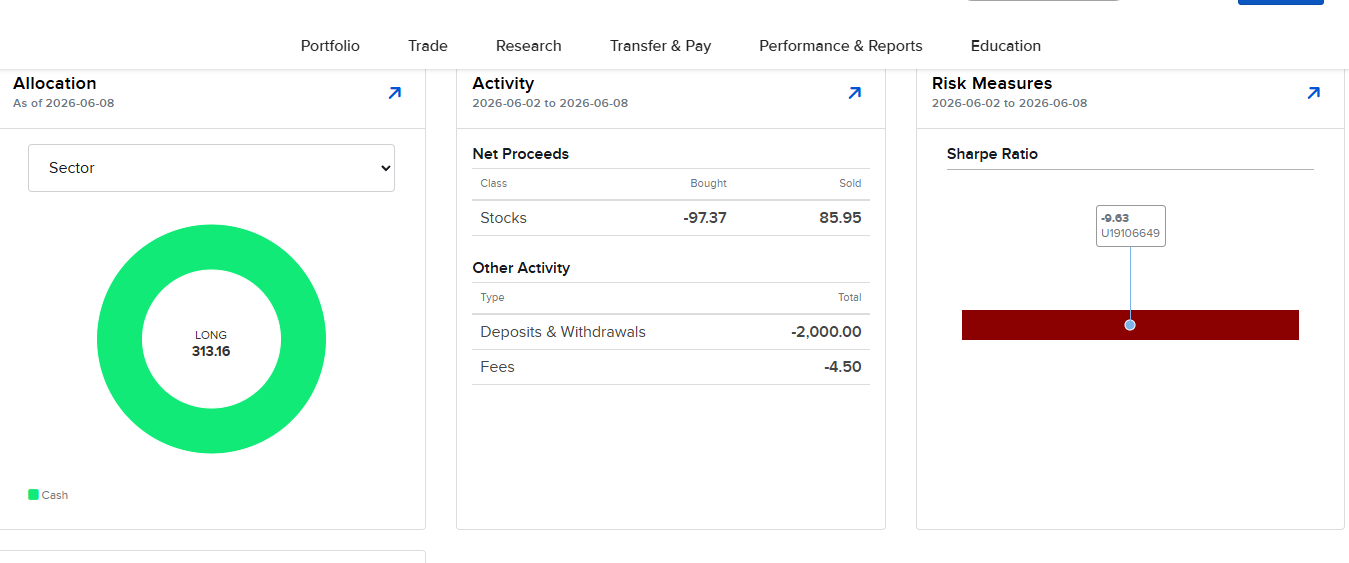This screenshot has height=563, width=1349.
Task: Click the -4.50 fees total
Action: (x=843, y=367)
